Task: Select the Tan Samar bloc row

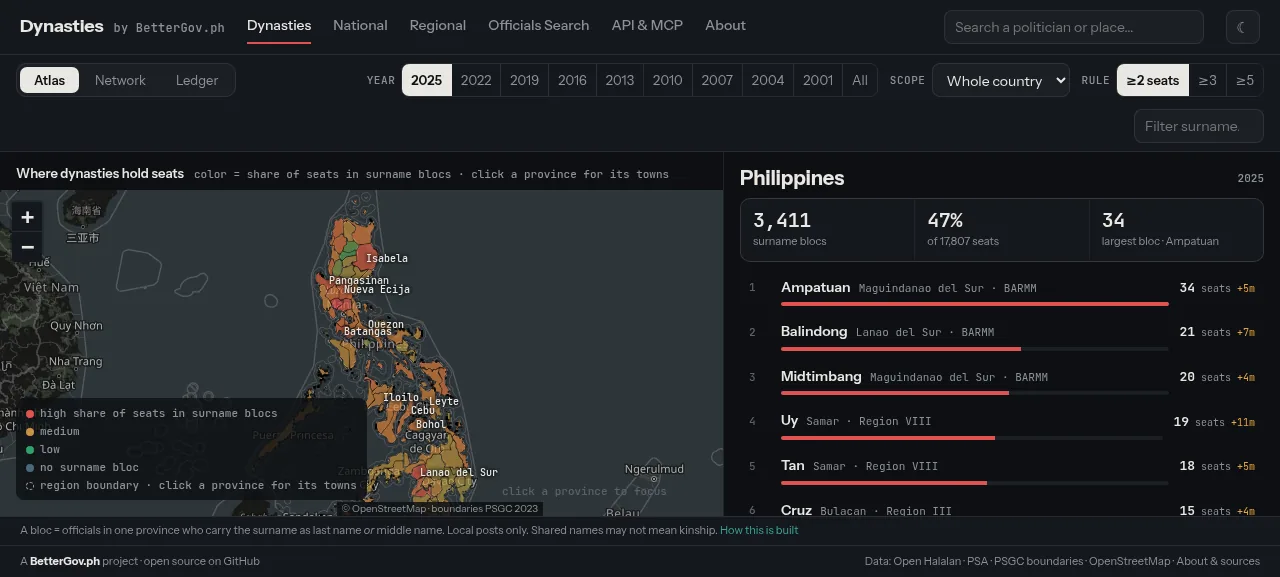Action: pyautogui.click(x=1002, y=473)
